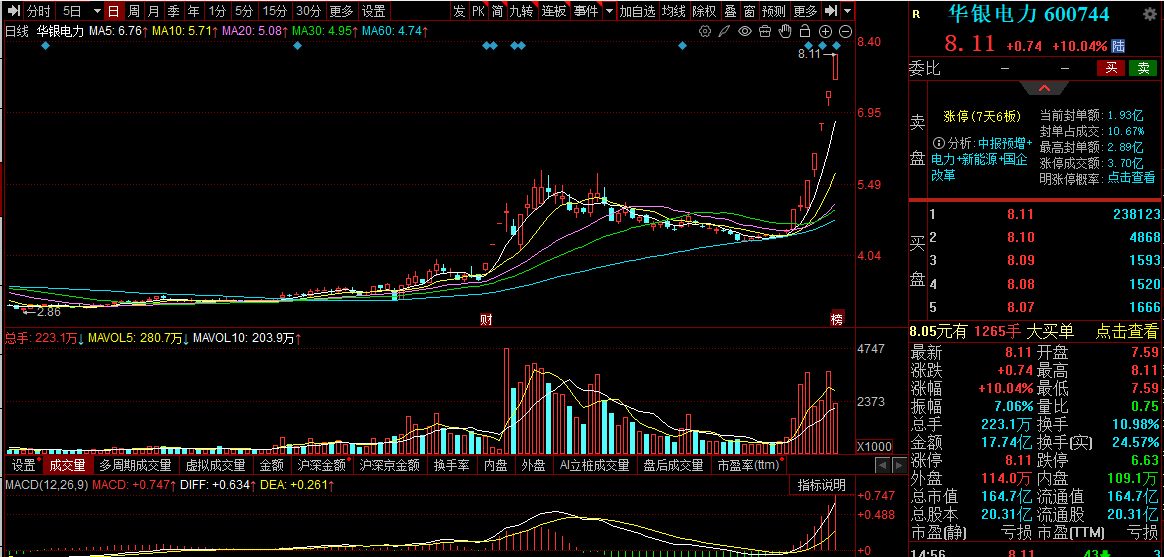Toggle 连板 display
Image resolution: width=1164 pixels, height=557 pixels.
(555, 11)
